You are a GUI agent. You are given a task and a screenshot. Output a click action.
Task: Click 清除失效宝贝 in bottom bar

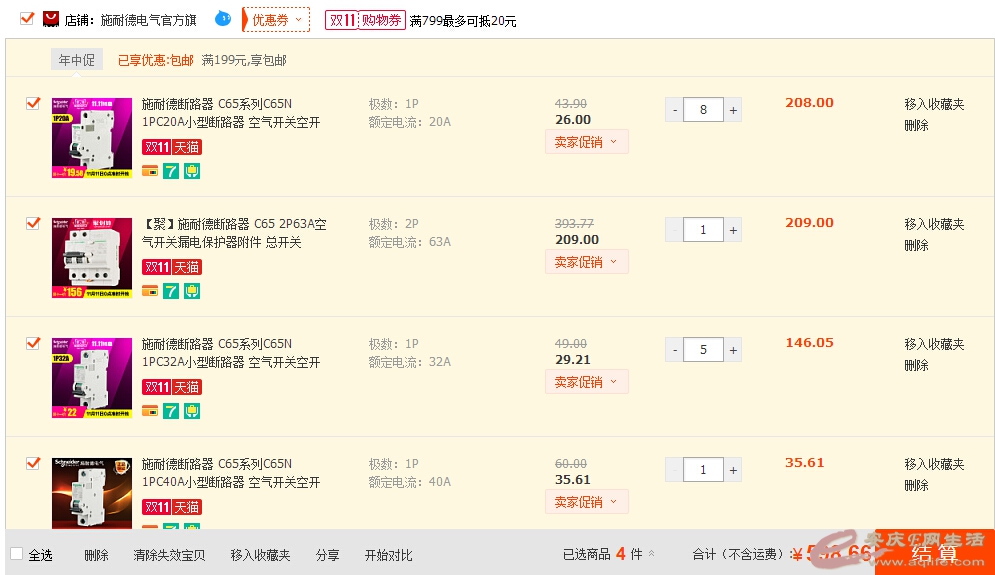coord(169,555)
